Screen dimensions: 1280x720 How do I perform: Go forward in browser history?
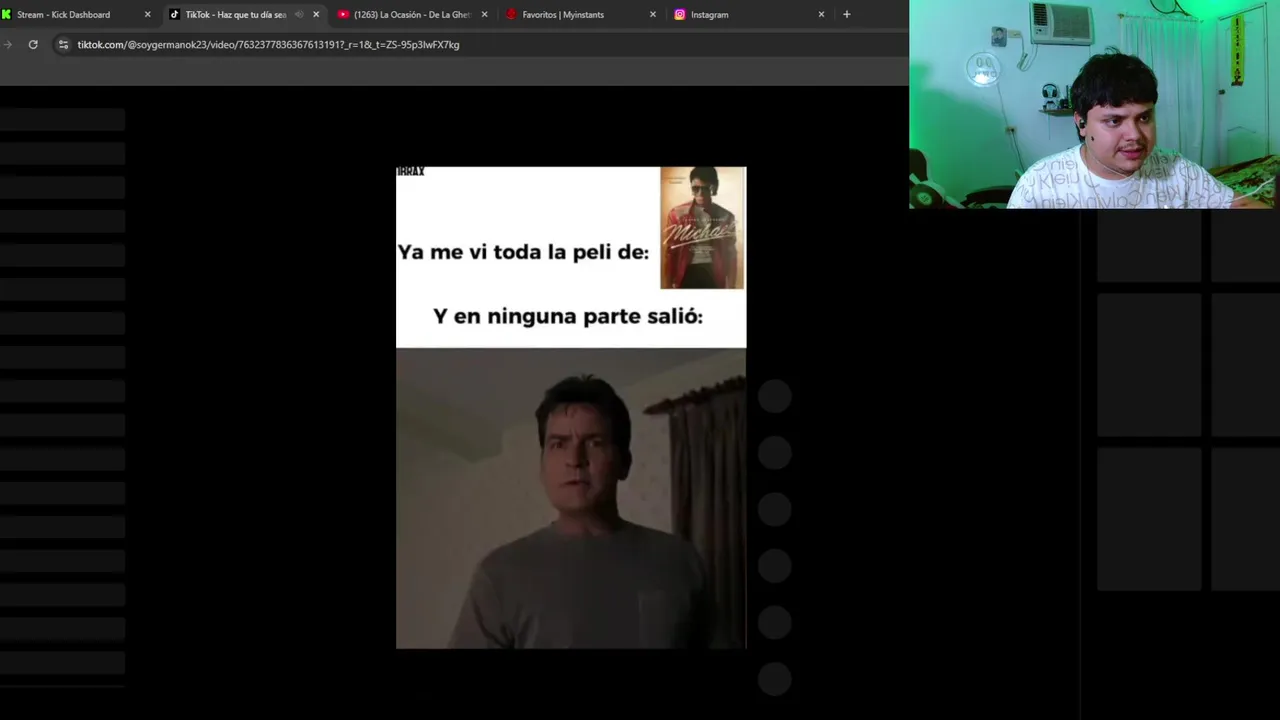(8, 45)
